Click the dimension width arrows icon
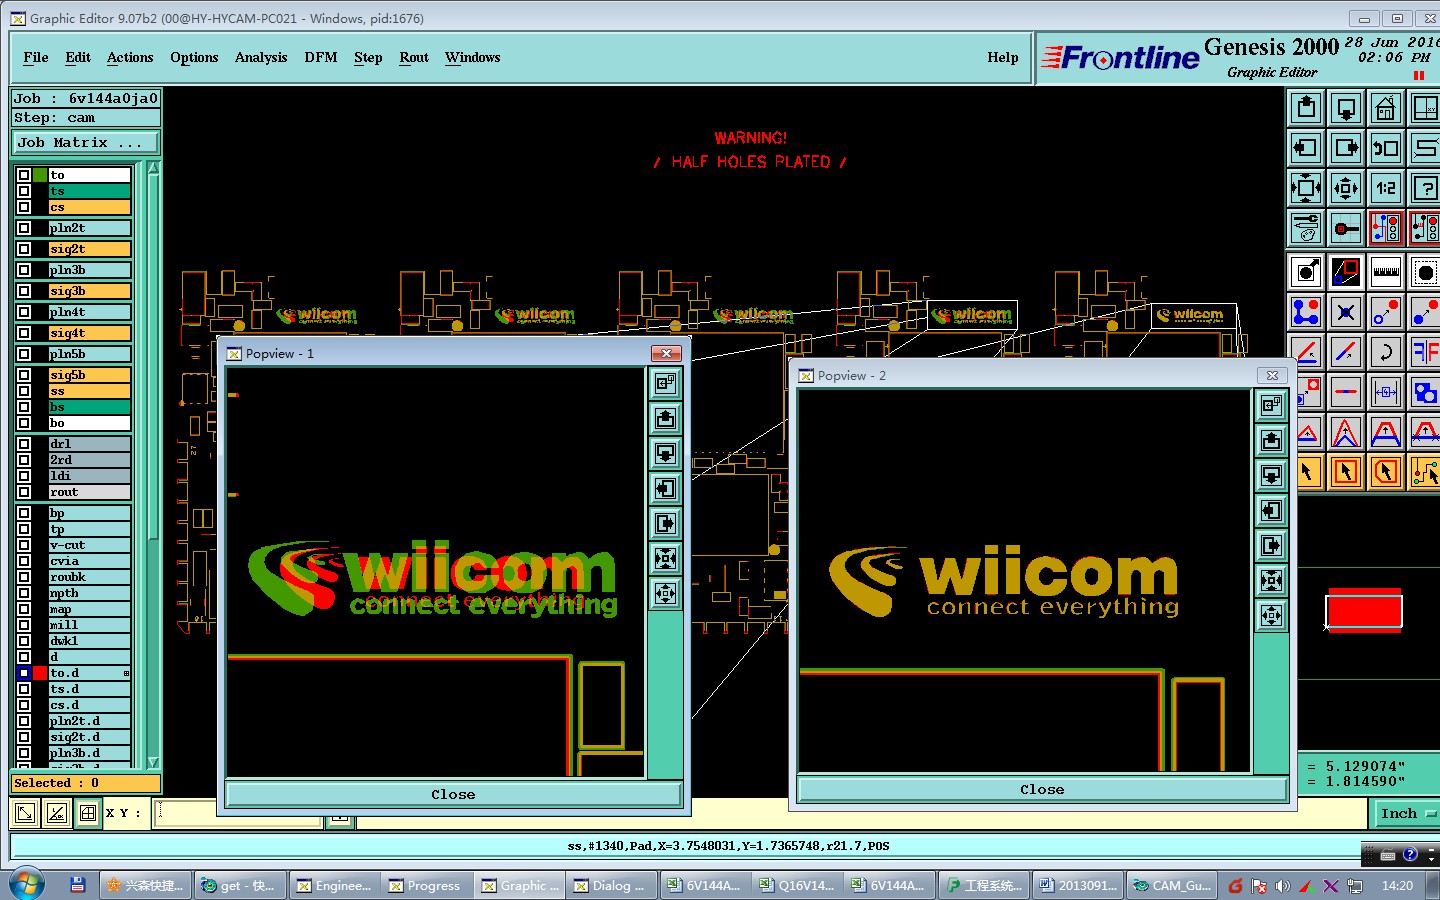The image size is (1440, 900). [1386, 392]
